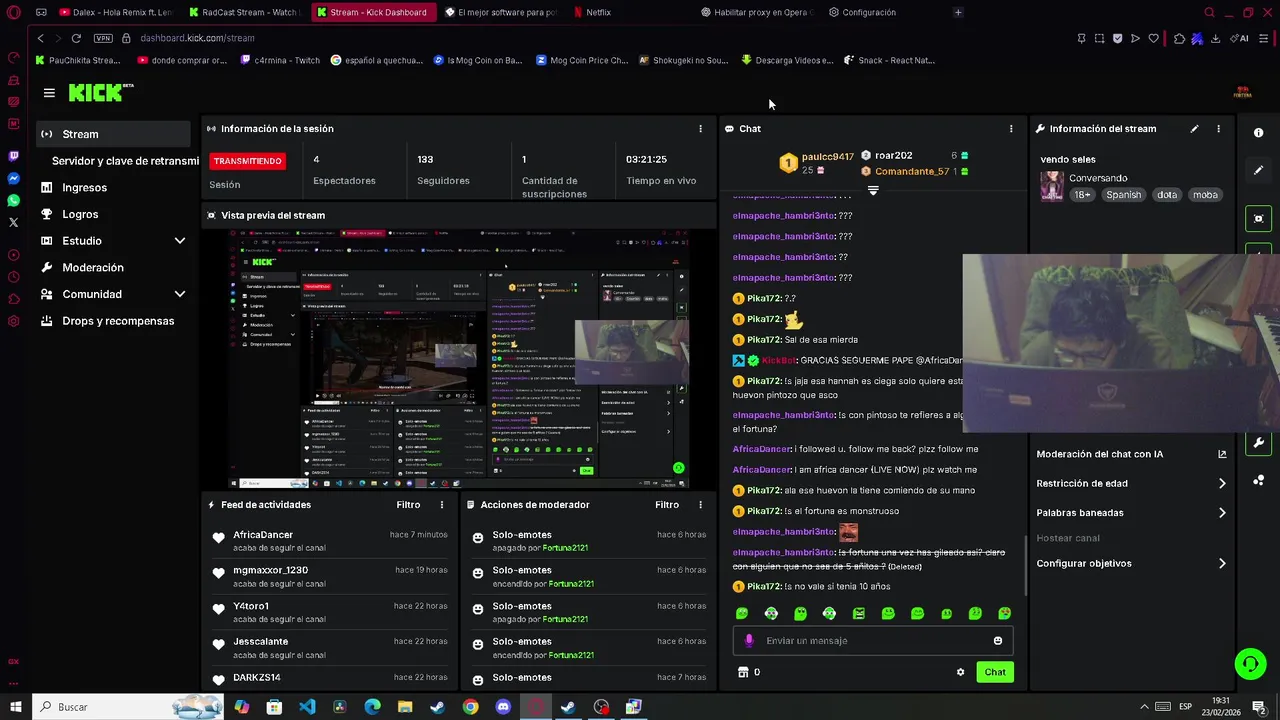
Task: Open Servidor y clave de retransmisión page
Action: point(125,161)
